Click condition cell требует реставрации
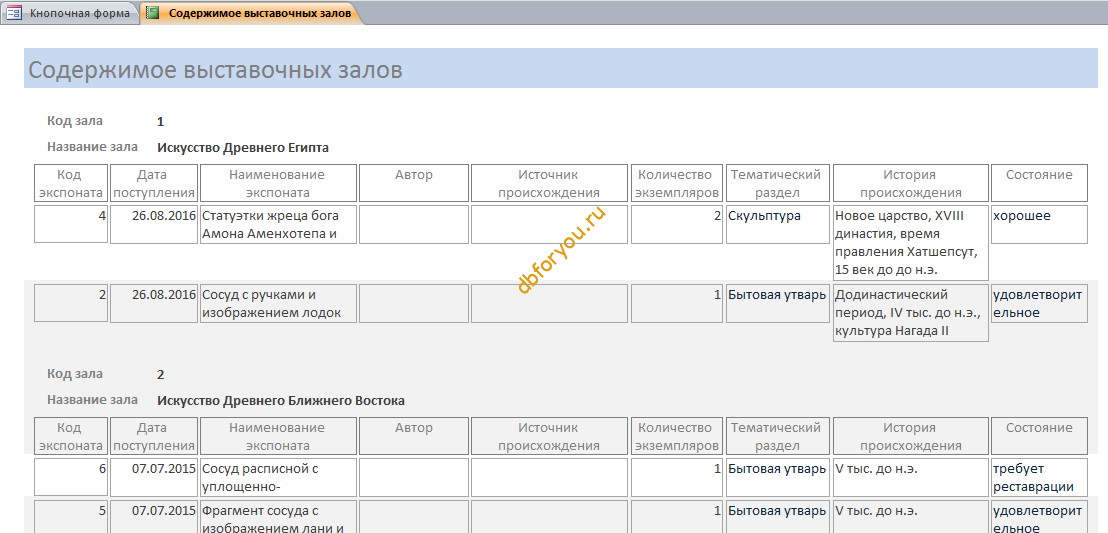Screen dimensions: 1108x533 click(x=1039, y=476)
